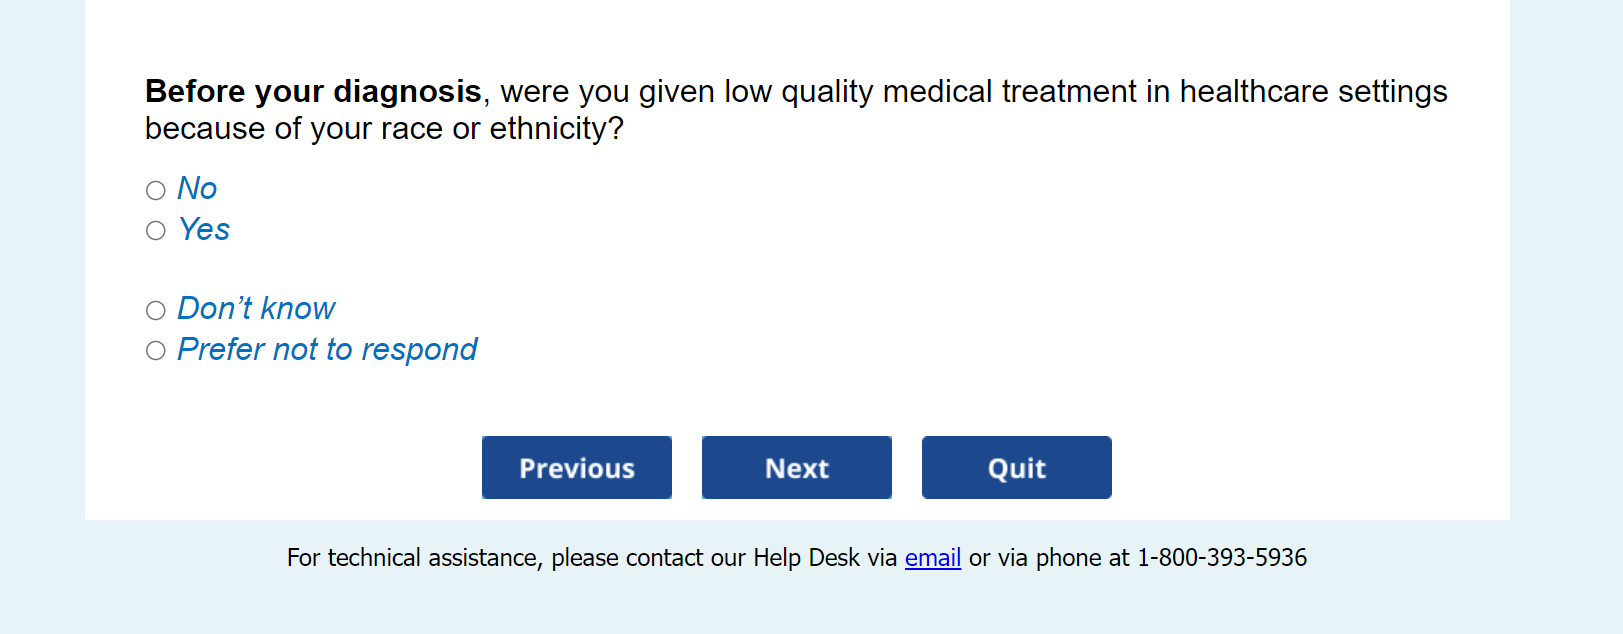The height and width of the screenshot is (634, 1623).
Task: Open the Help Desk email link
Action: (x=932, y=558)
